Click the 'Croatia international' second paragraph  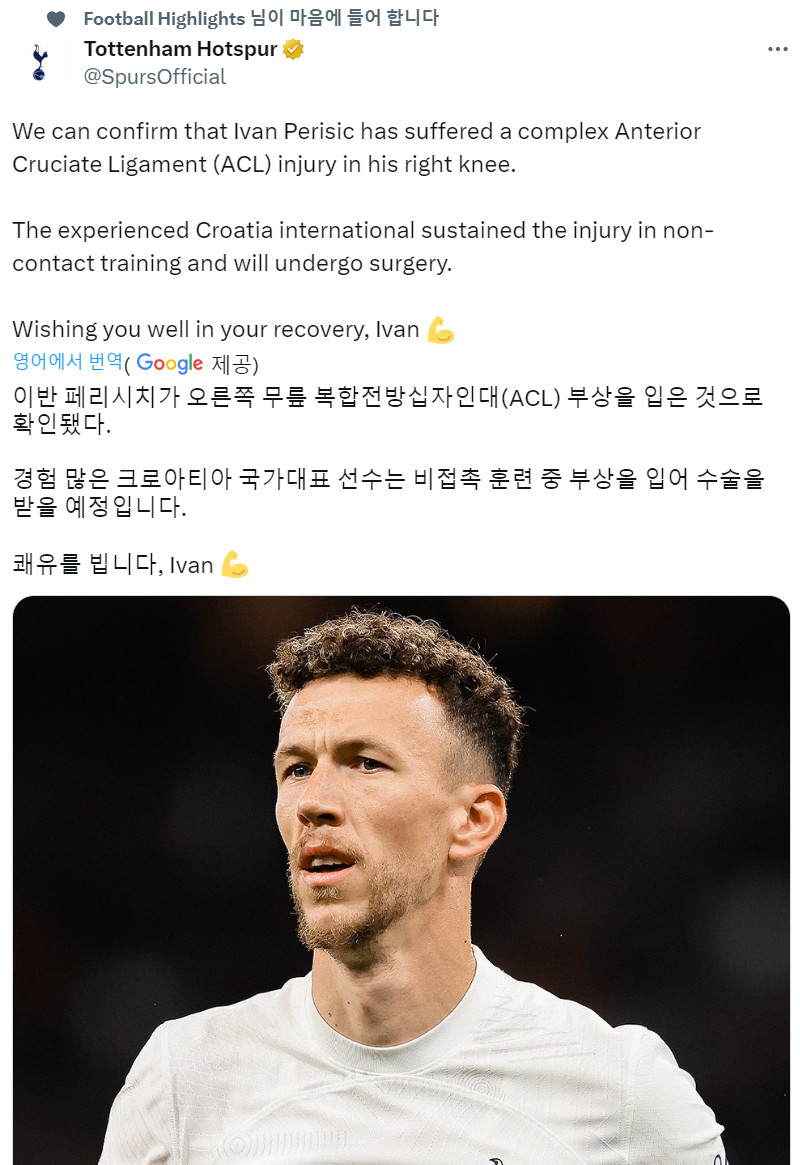[363, 247]
